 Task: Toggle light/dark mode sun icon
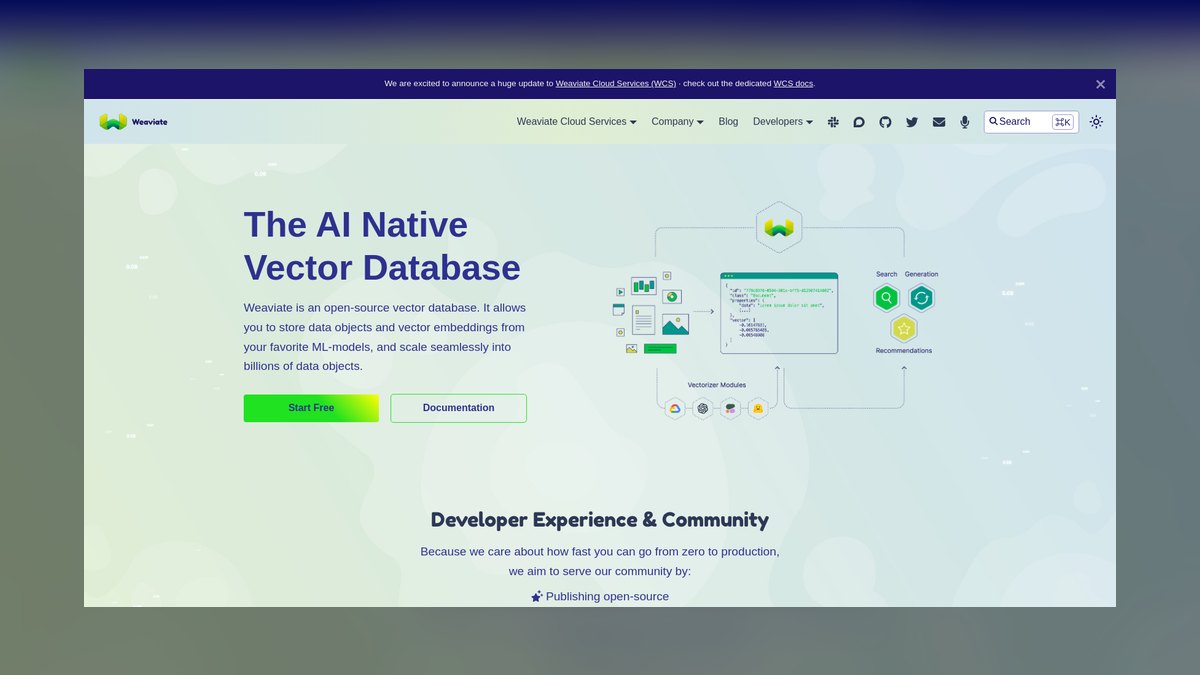1096,122
